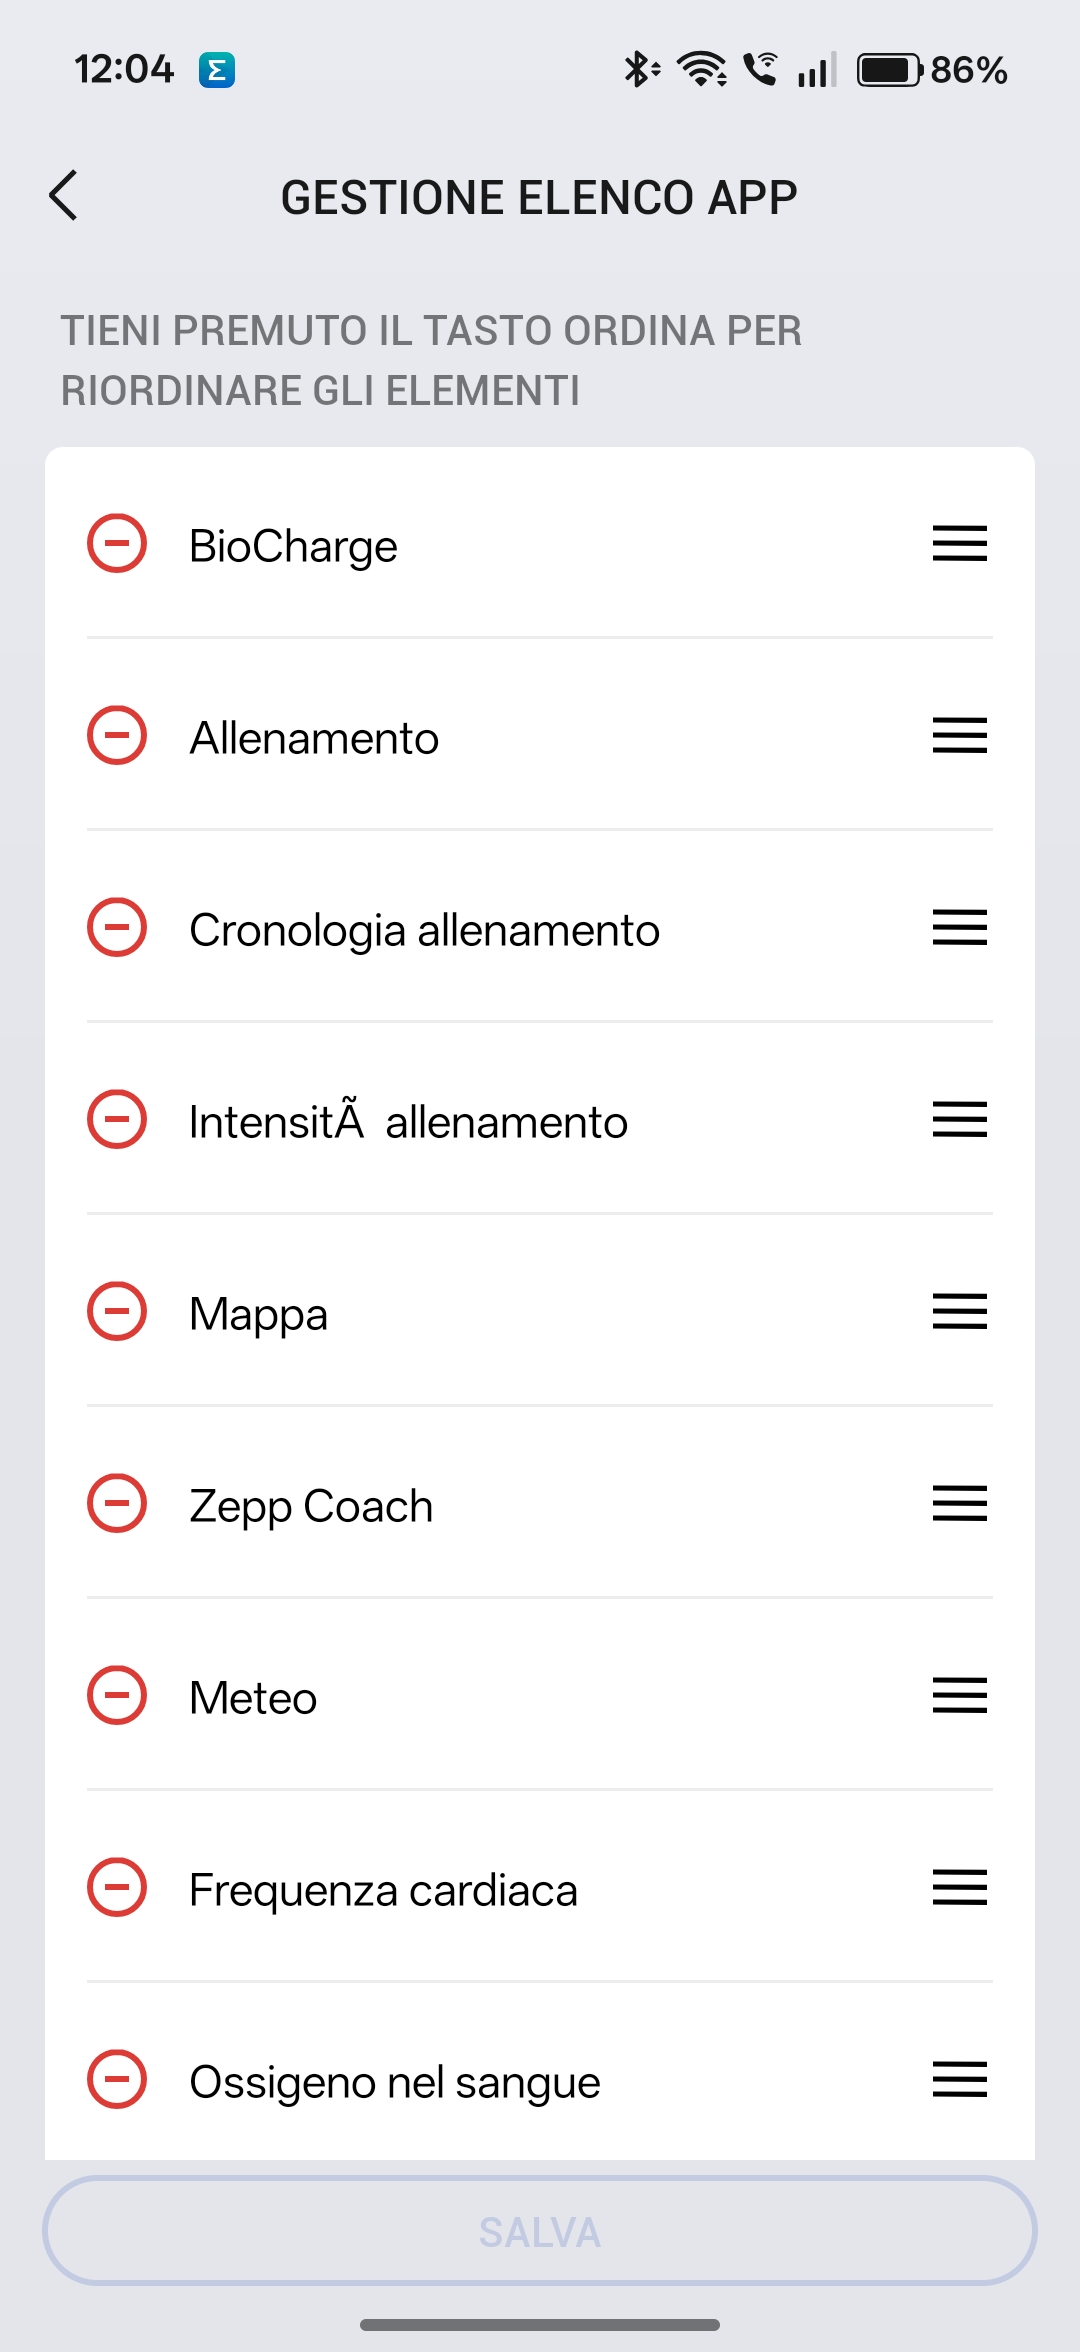The height and width of the screenshot is (2352, 1080).
Task: Tap the Meteo reorder handle
Action: pyautogui.click(x=959, y=1696)
